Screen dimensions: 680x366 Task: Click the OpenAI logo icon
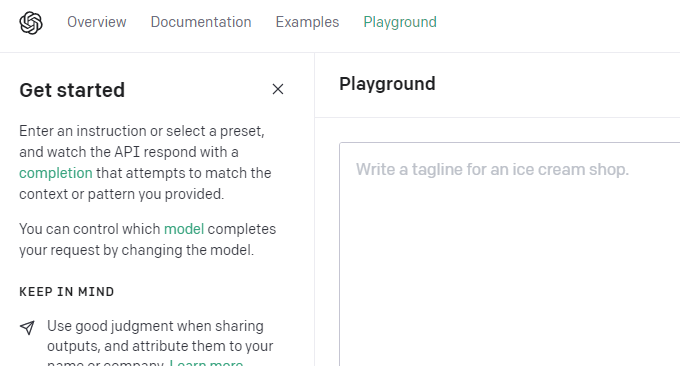click(31, 23)
